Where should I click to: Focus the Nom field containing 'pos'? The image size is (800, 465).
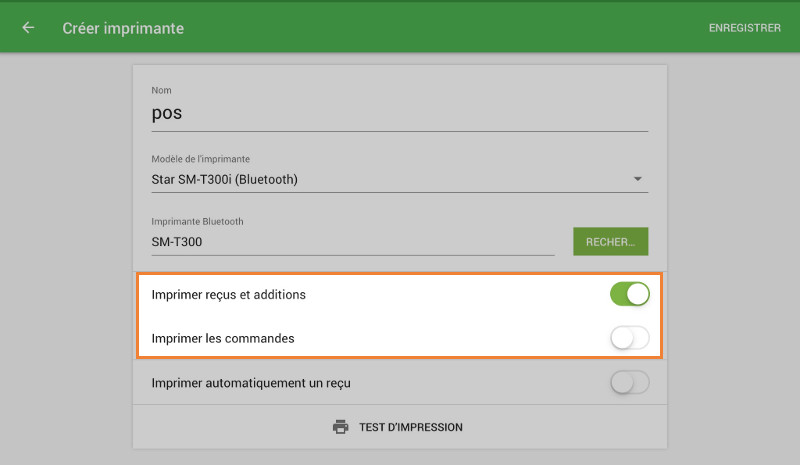(x=399, y=114)
